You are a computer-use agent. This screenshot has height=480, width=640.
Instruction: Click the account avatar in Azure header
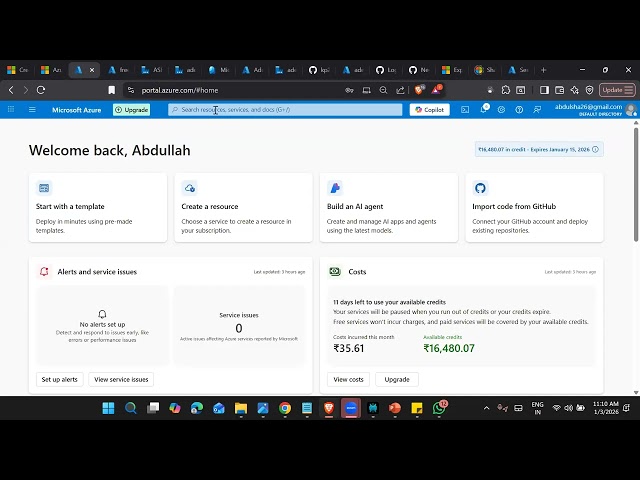[x=631, y=110]
